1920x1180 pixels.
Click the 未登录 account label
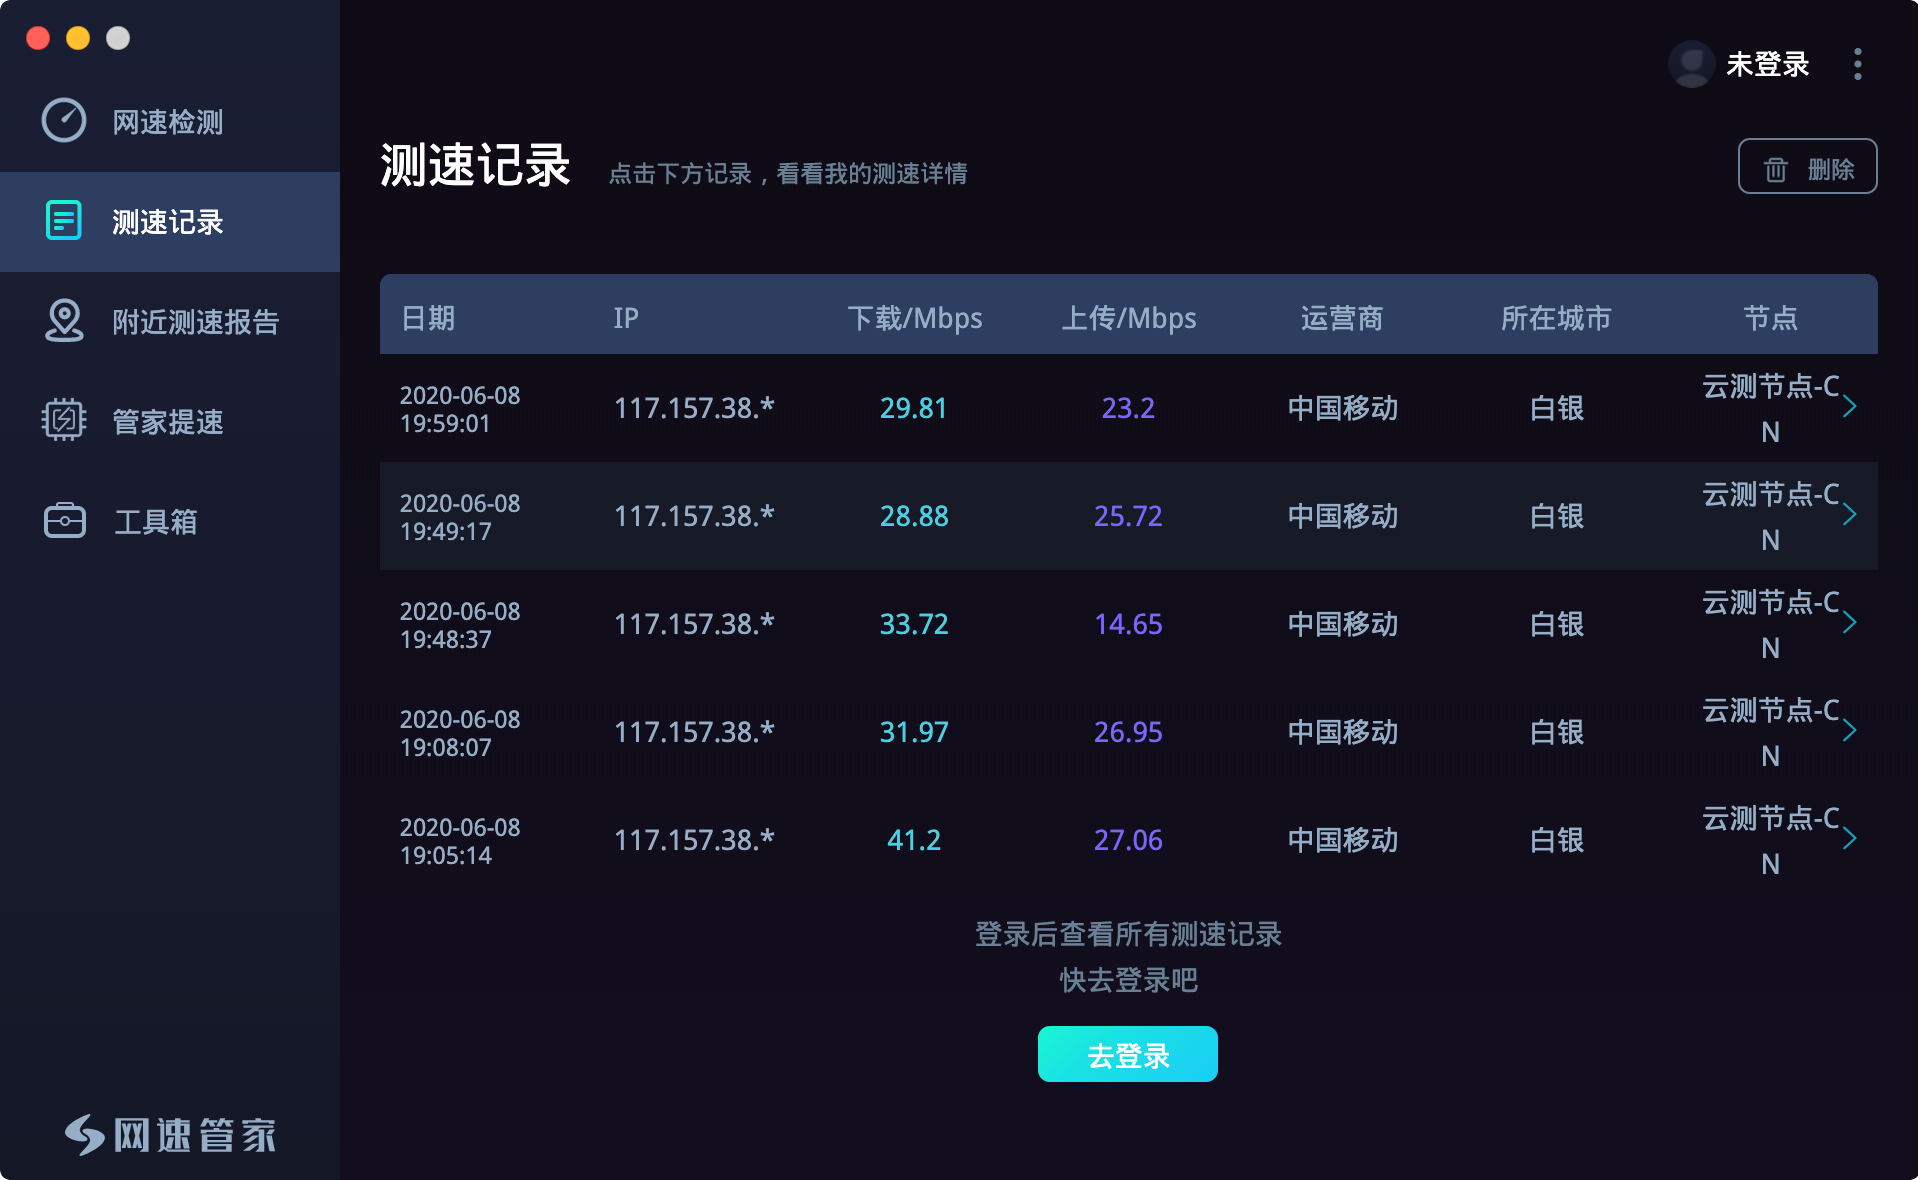pyautogui.click(x=1766, y=63)
